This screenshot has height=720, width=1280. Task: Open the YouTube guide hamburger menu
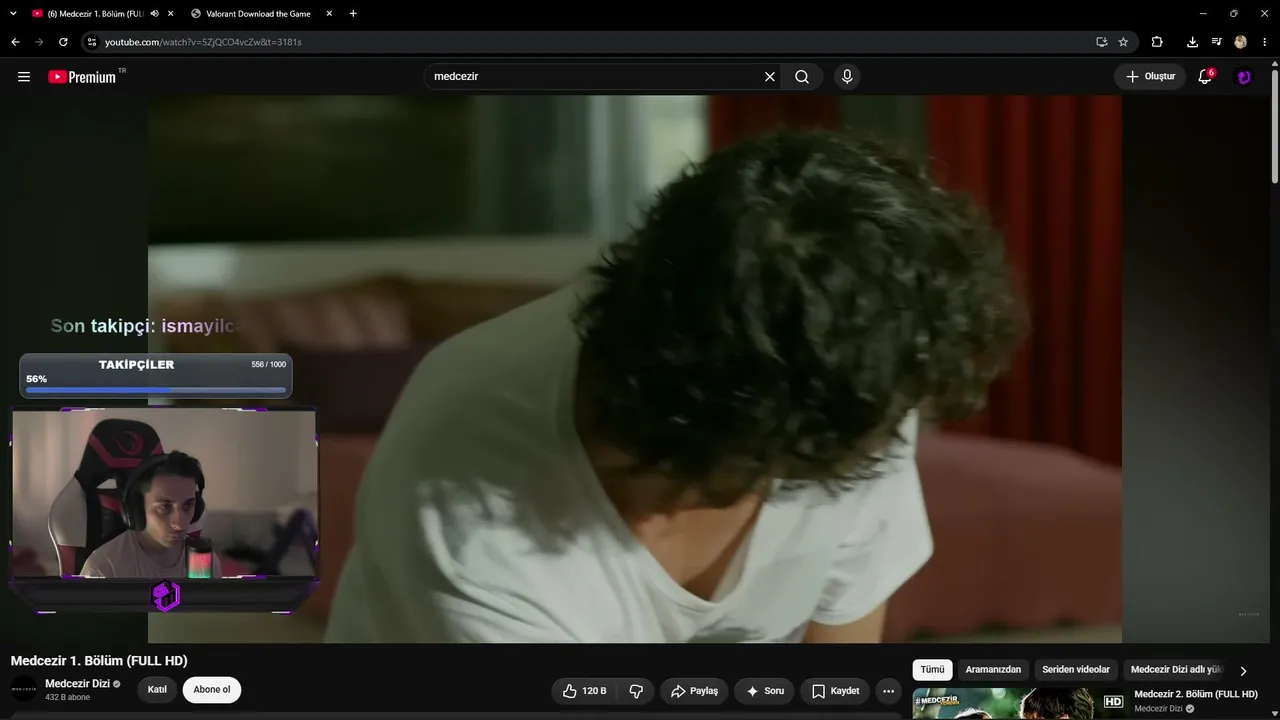click(x=24, y=77)
